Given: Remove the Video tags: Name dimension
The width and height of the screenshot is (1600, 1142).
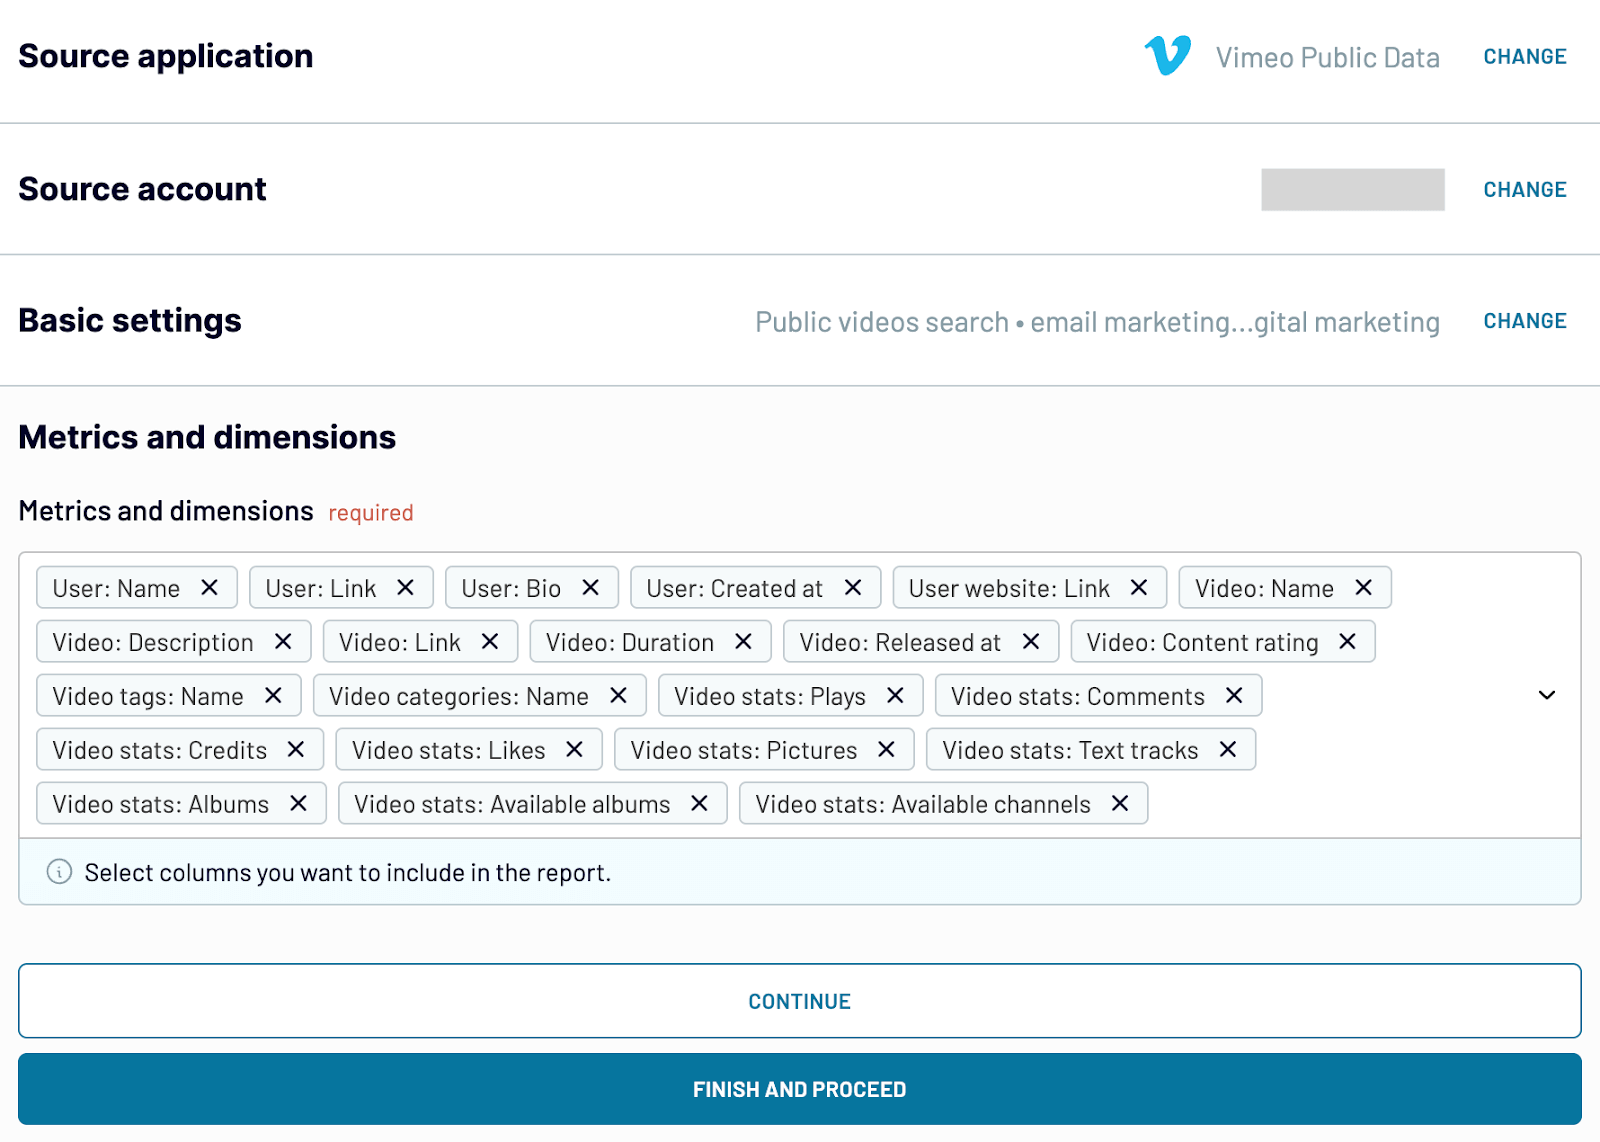Looking at the screenshot, I should click(x=273, y=695).
